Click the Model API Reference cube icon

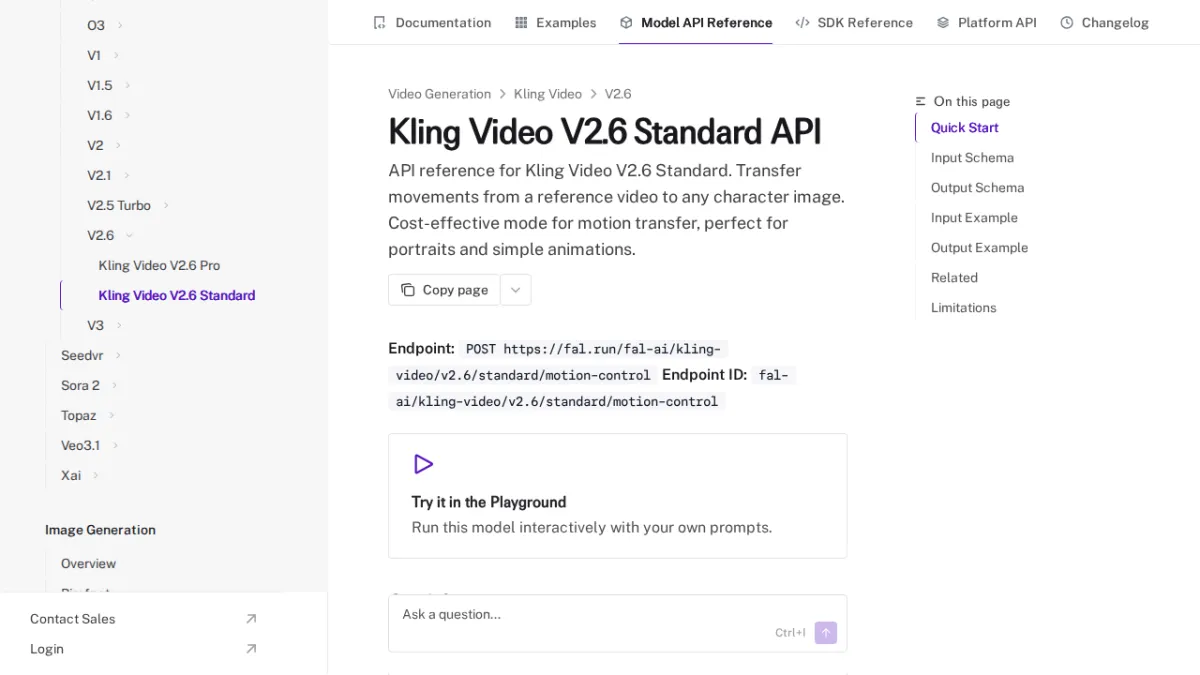point(626,22)
